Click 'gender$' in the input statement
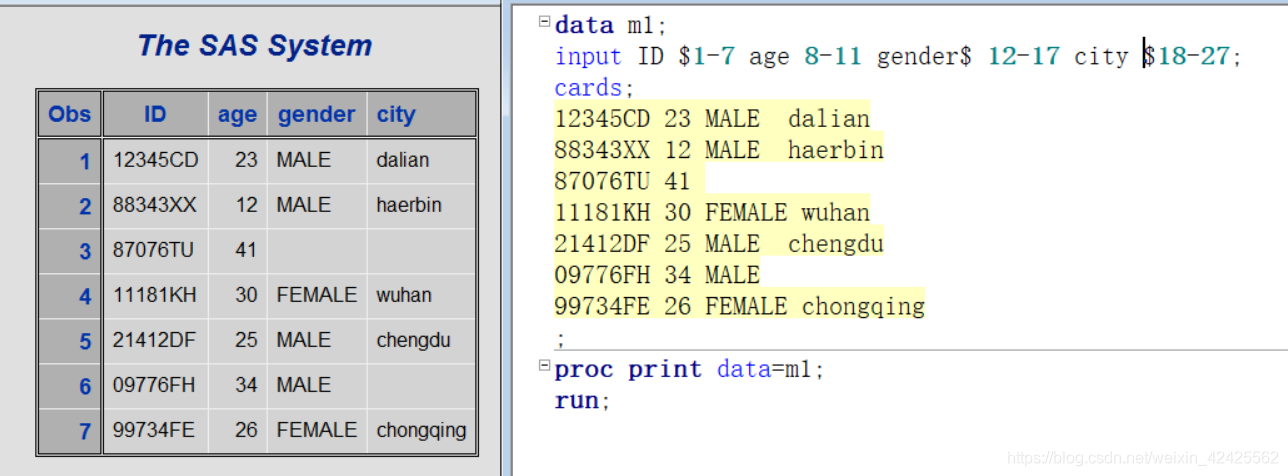The image size is (1288, 476). coord(924,57)
